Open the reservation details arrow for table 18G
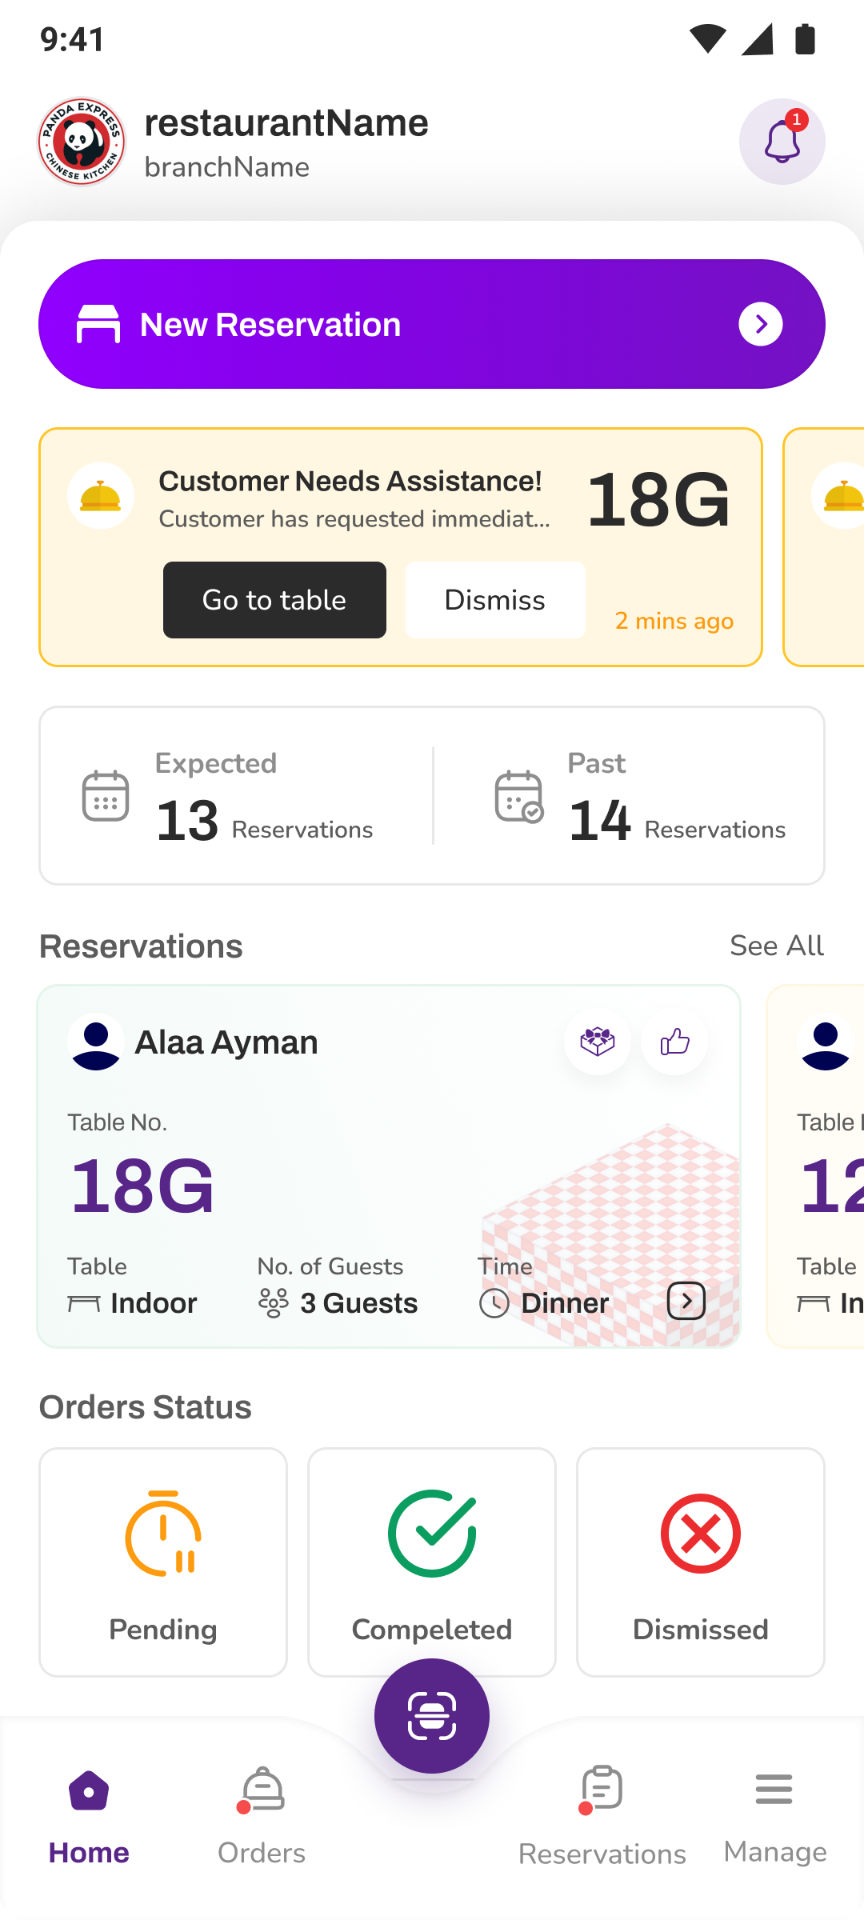The height and width of the screenshot is (1920, 864). click(x=686, y=1301)
